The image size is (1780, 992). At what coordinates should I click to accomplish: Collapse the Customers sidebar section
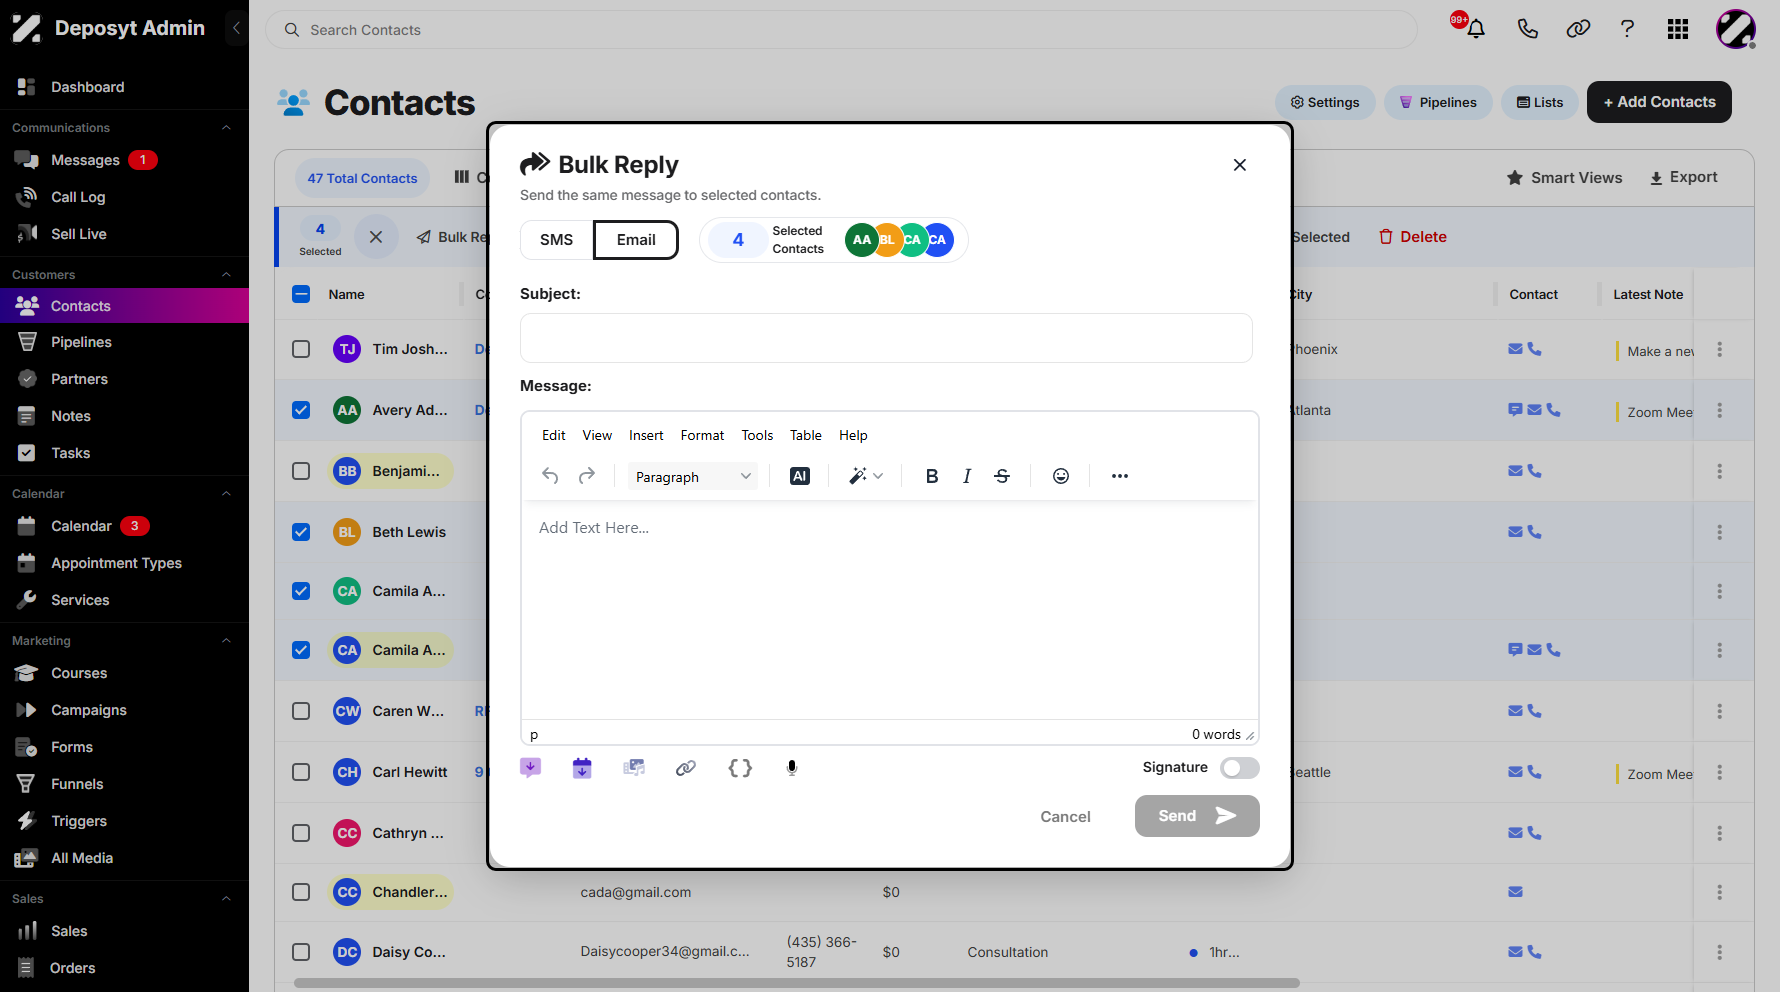226,275
